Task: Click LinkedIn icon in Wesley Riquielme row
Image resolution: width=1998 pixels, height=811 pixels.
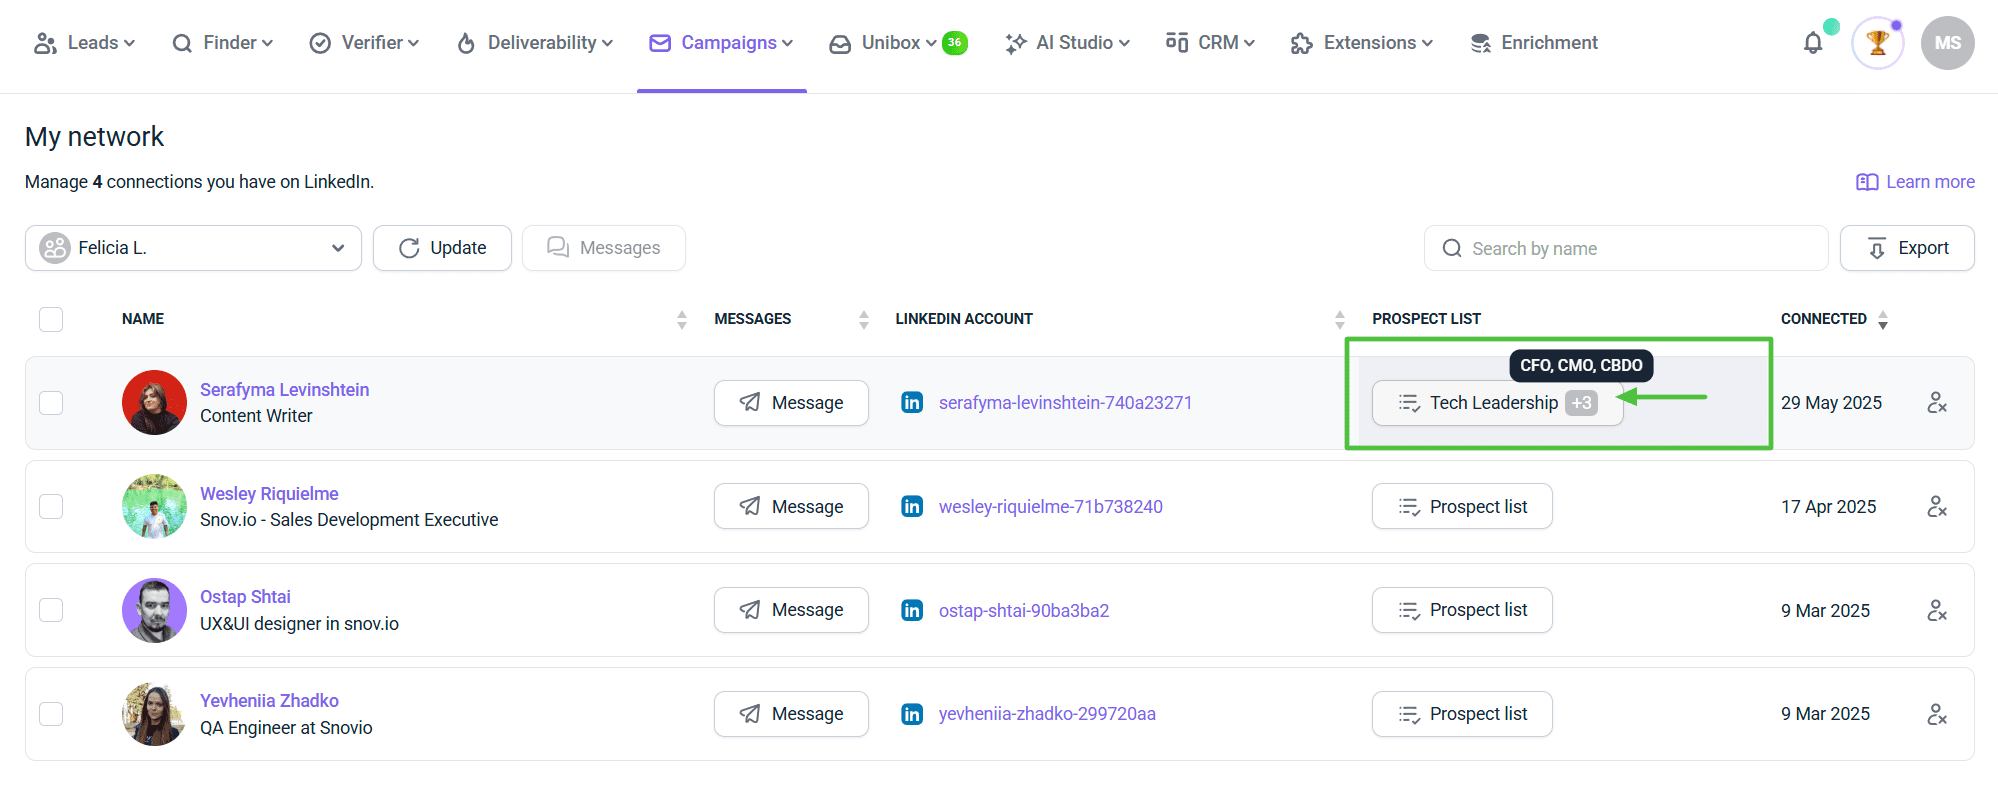Action: (912, 507)
